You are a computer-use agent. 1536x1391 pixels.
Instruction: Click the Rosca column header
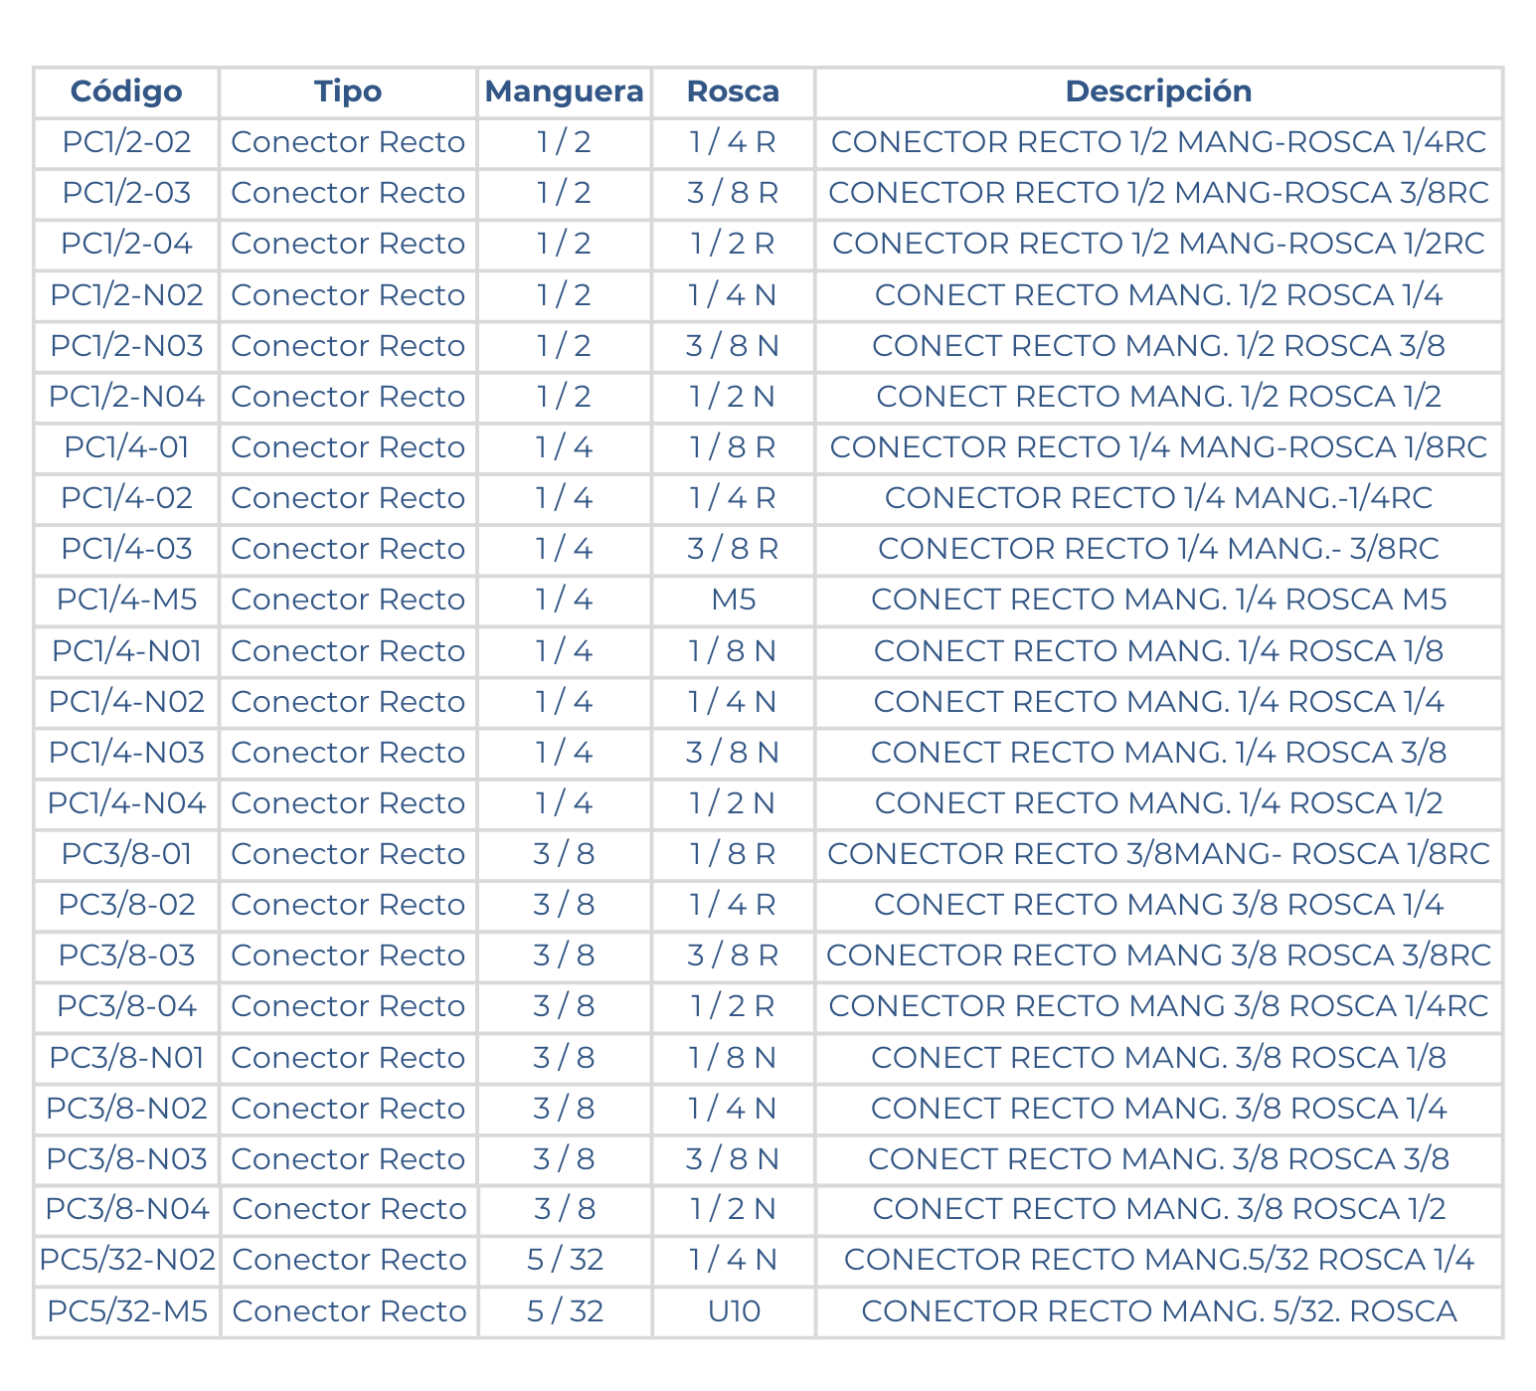click(x=733, y=92)
